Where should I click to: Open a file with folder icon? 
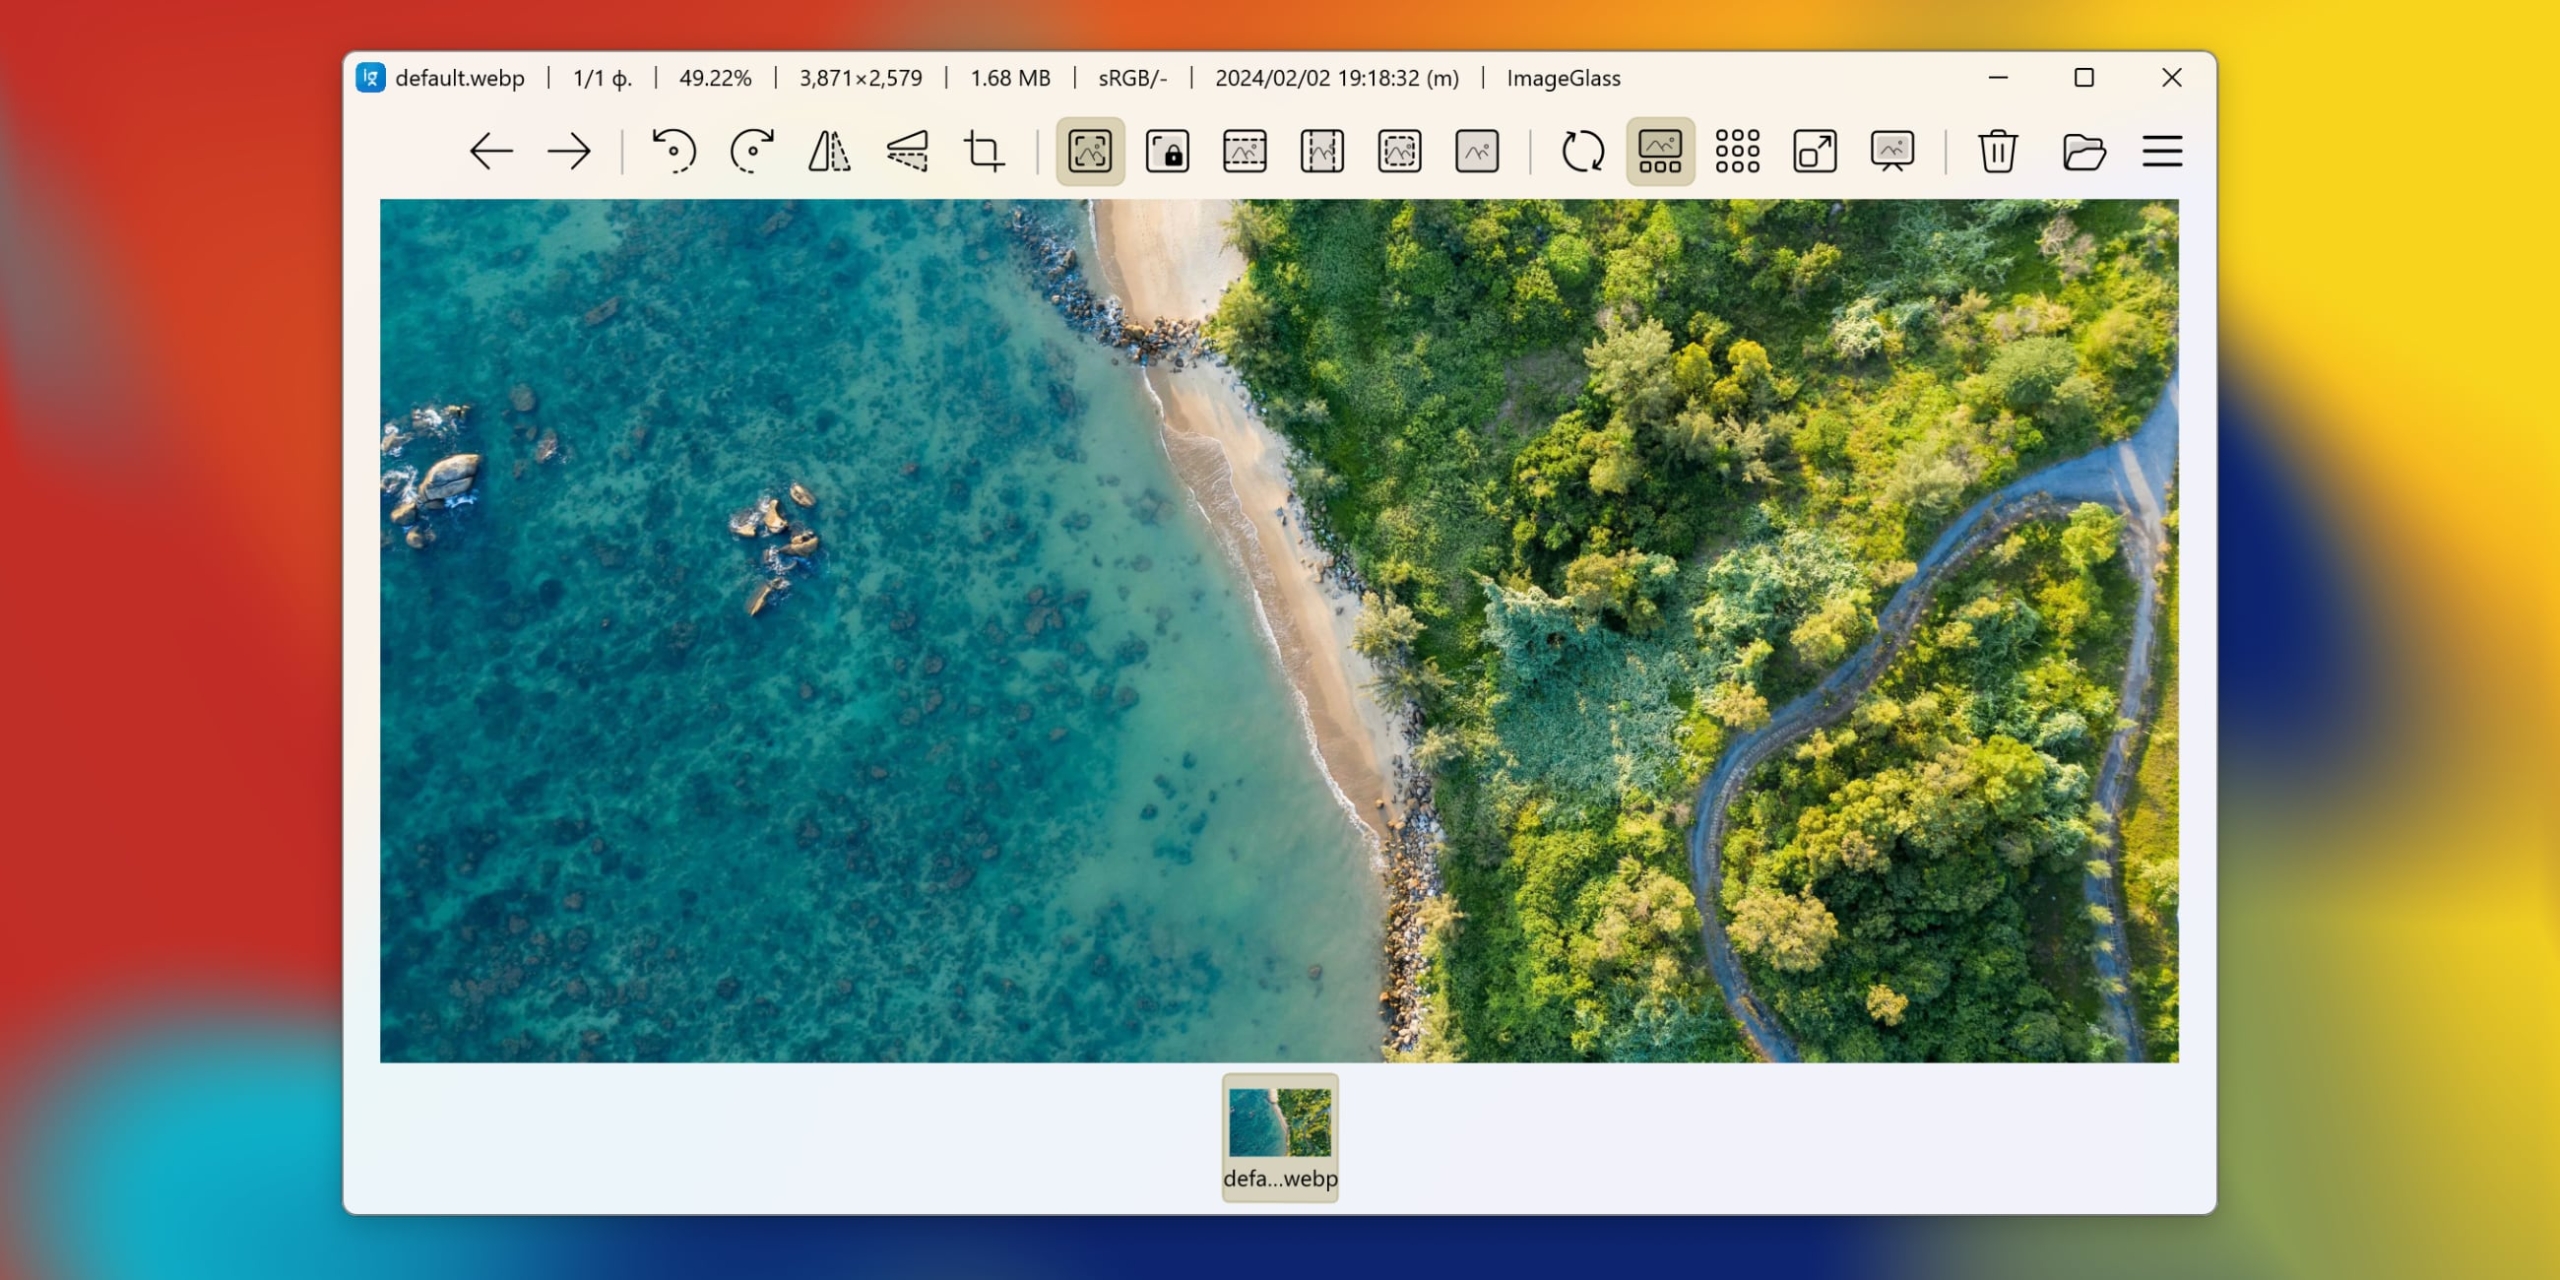coord(2084,152)
